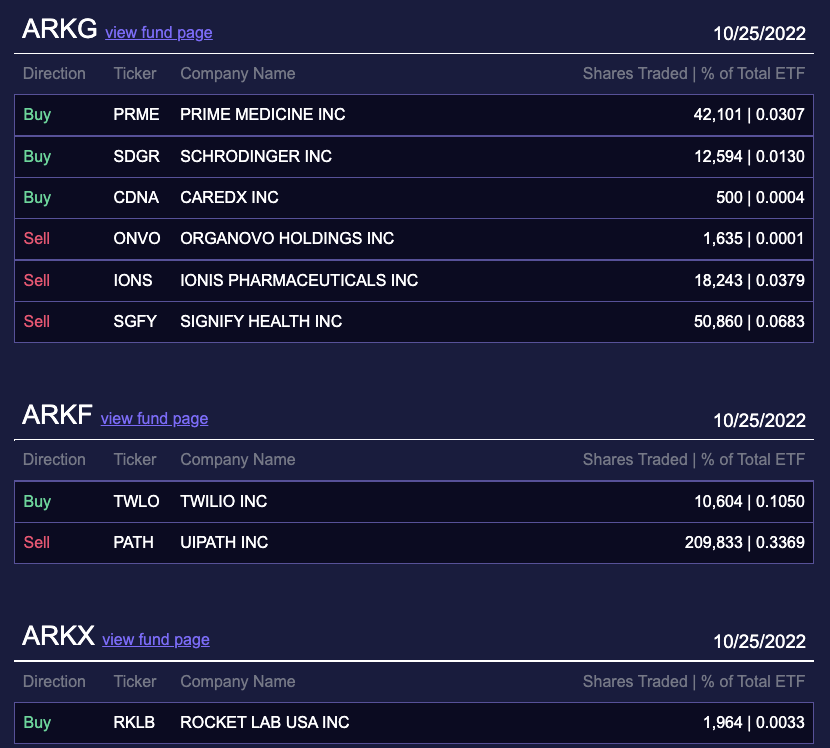This screenshot has height=748, width=830.
Task: Open the ARKF view fund page link
Action: pos(154,419)
